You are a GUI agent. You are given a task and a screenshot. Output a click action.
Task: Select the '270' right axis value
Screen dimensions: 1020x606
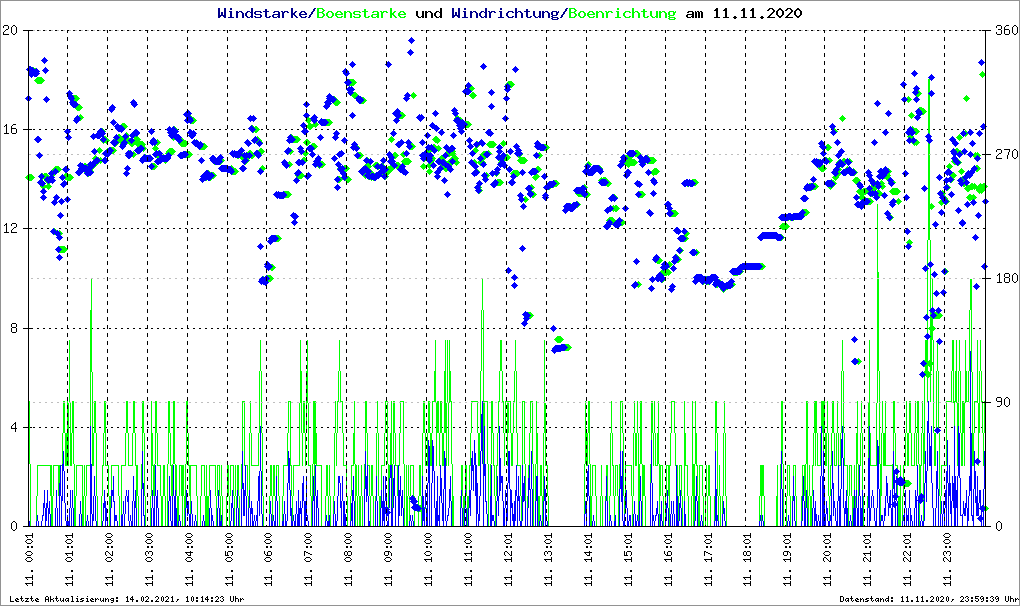1004,155
